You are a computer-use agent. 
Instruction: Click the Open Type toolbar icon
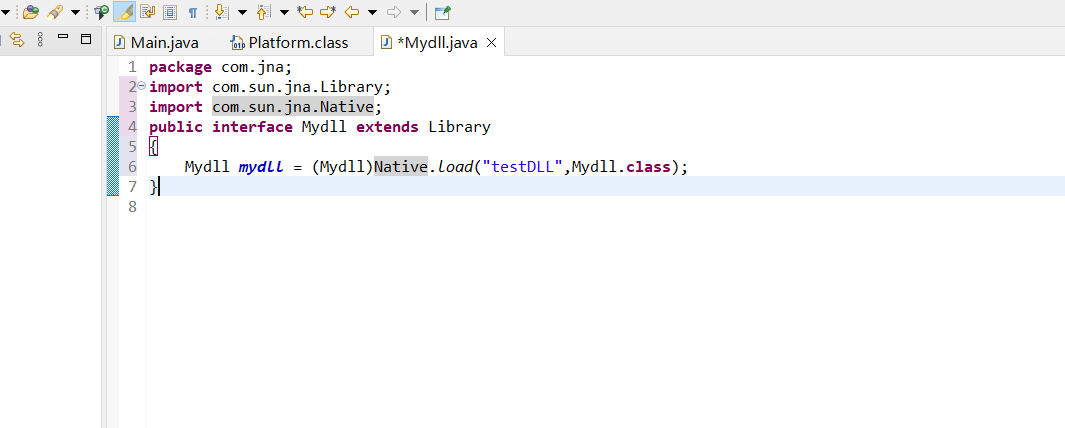pos(31,12)
